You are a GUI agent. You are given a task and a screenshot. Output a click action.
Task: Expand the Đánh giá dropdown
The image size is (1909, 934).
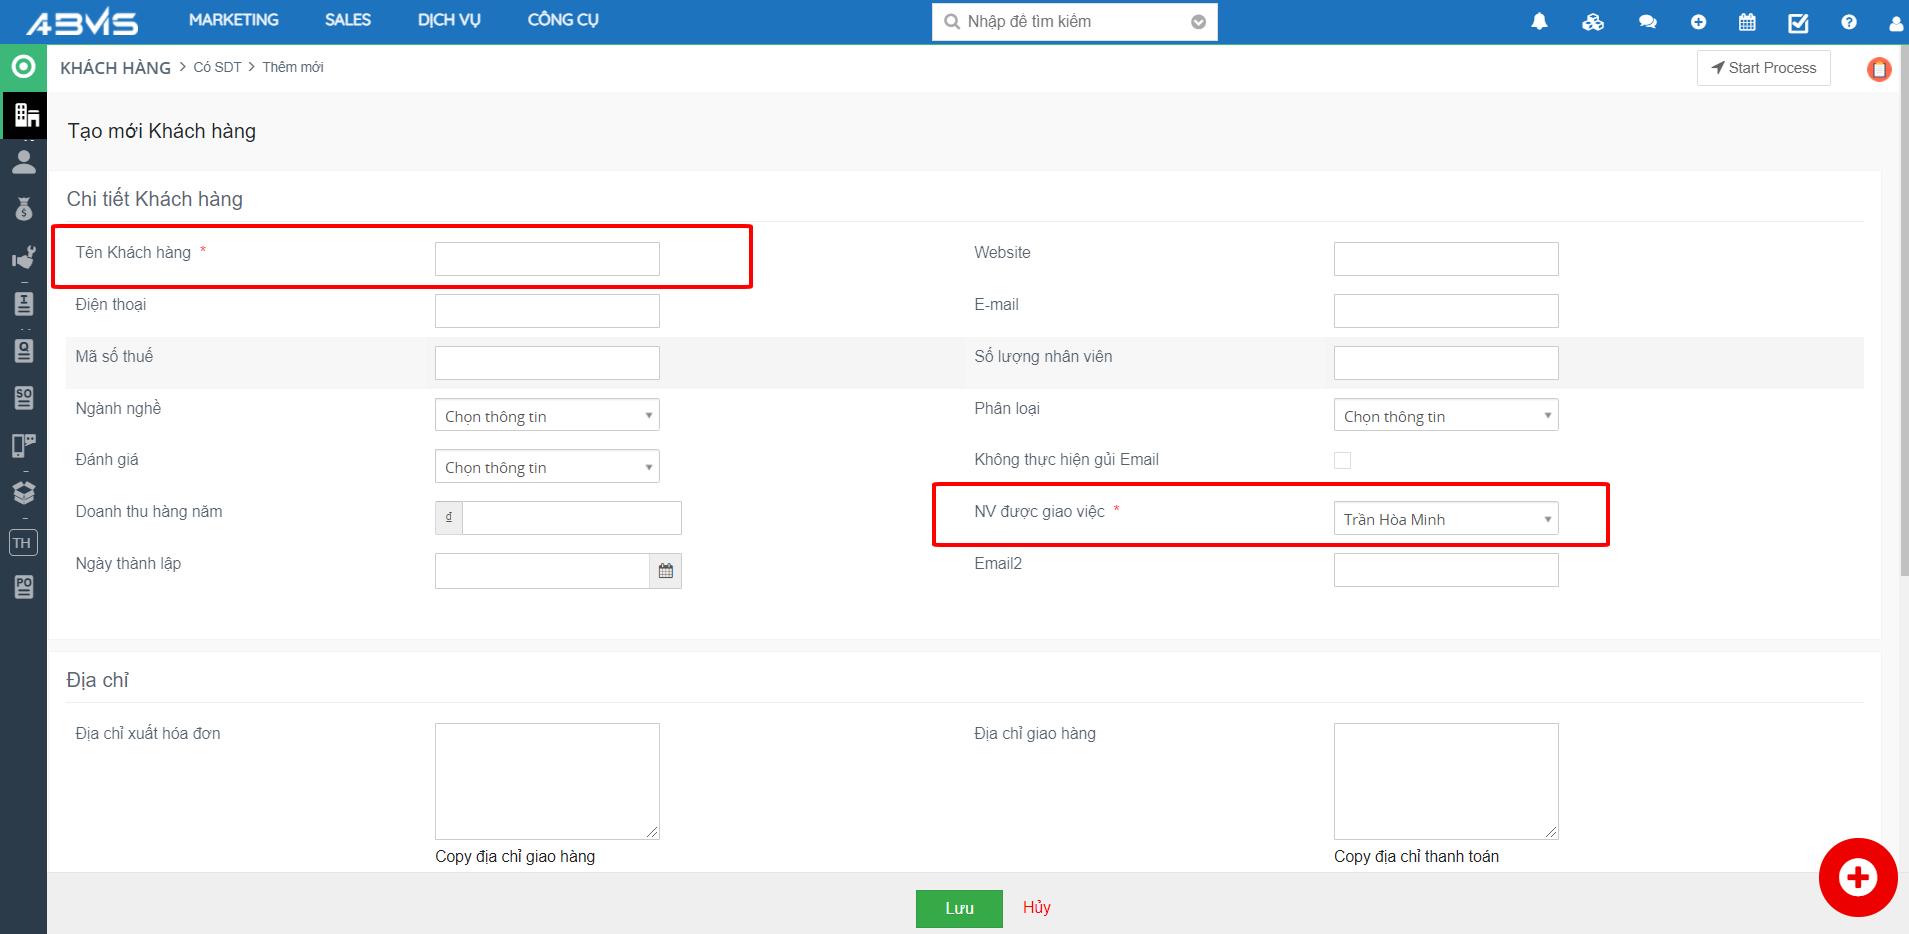coord(546,467)
